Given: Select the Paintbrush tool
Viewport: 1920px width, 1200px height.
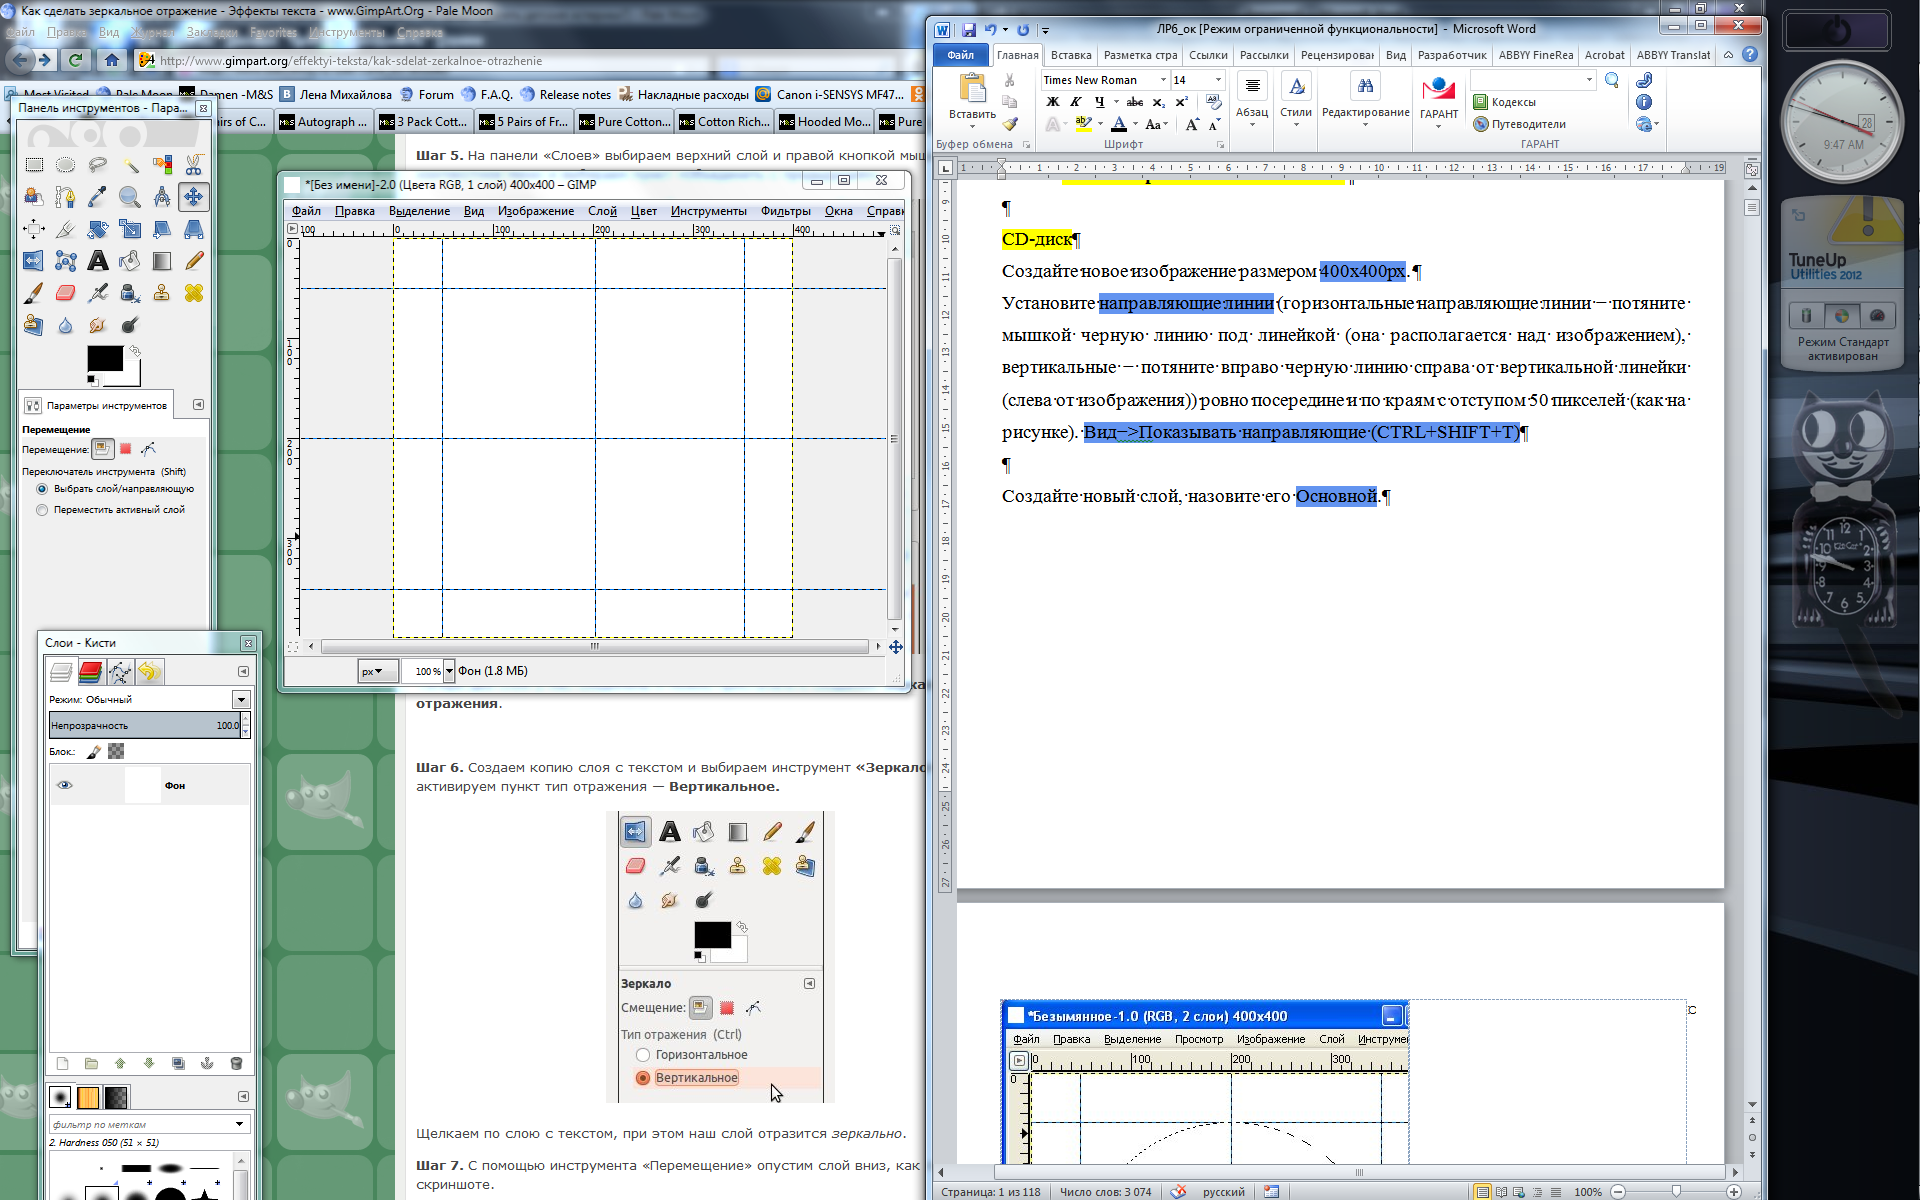Looking at the screenshot, I should (34, 293).
